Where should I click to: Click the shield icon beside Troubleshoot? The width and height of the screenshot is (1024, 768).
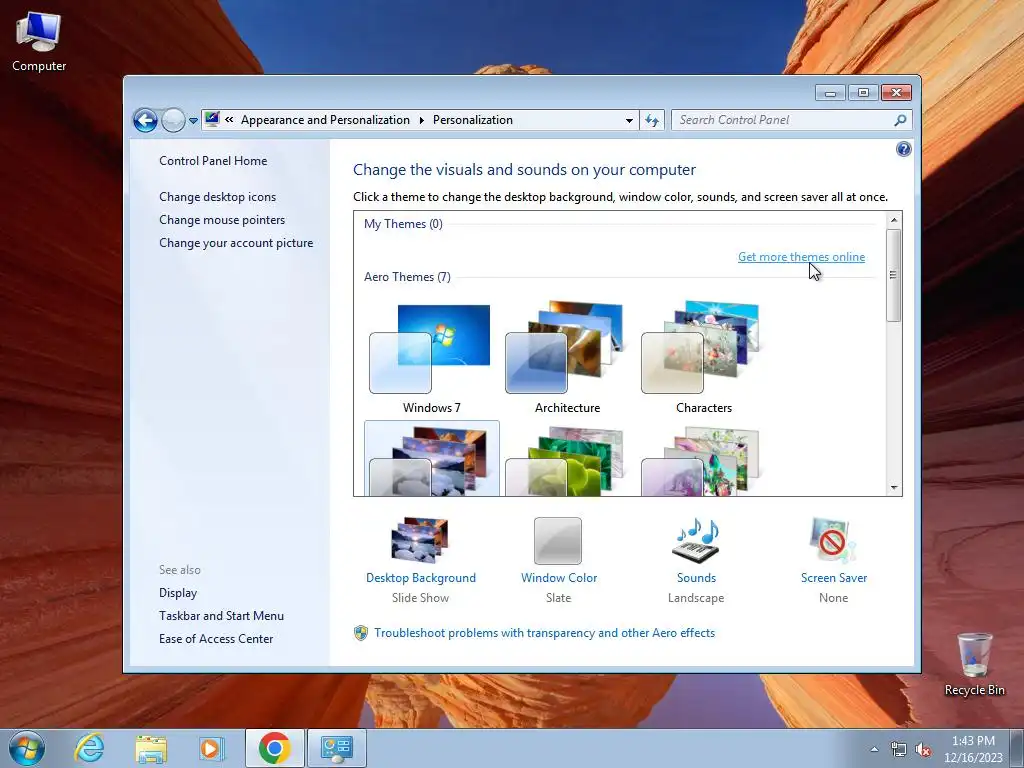[360, 633]
